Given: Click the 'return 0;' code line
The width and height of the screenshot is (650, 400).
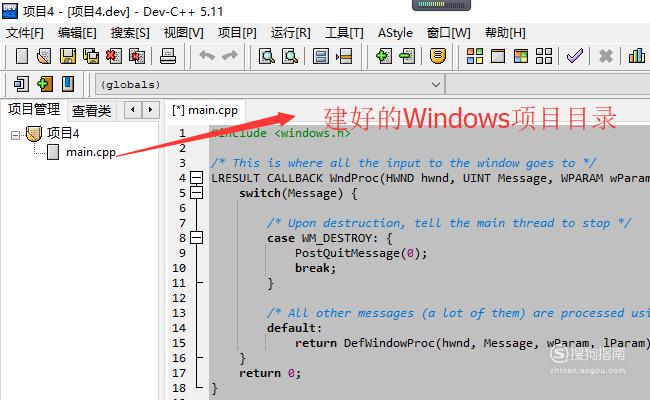Looking at the screenshot, I should pyautogui.click(x=270, y=373).
